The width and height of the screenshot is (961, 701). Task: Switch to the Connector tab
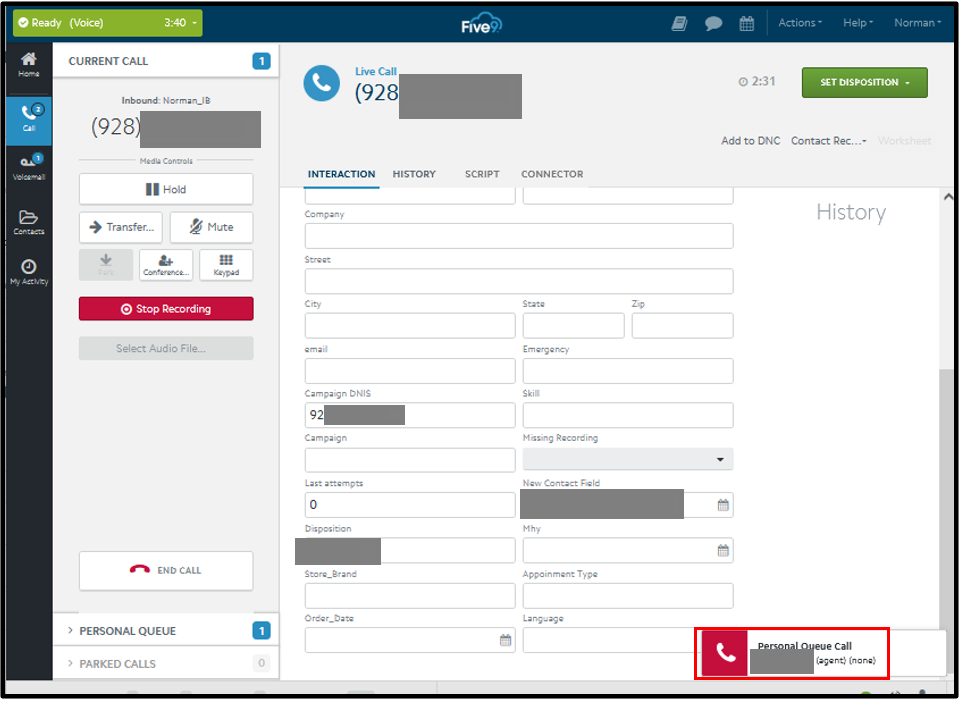pyautogui.click(x=552, y=175)
